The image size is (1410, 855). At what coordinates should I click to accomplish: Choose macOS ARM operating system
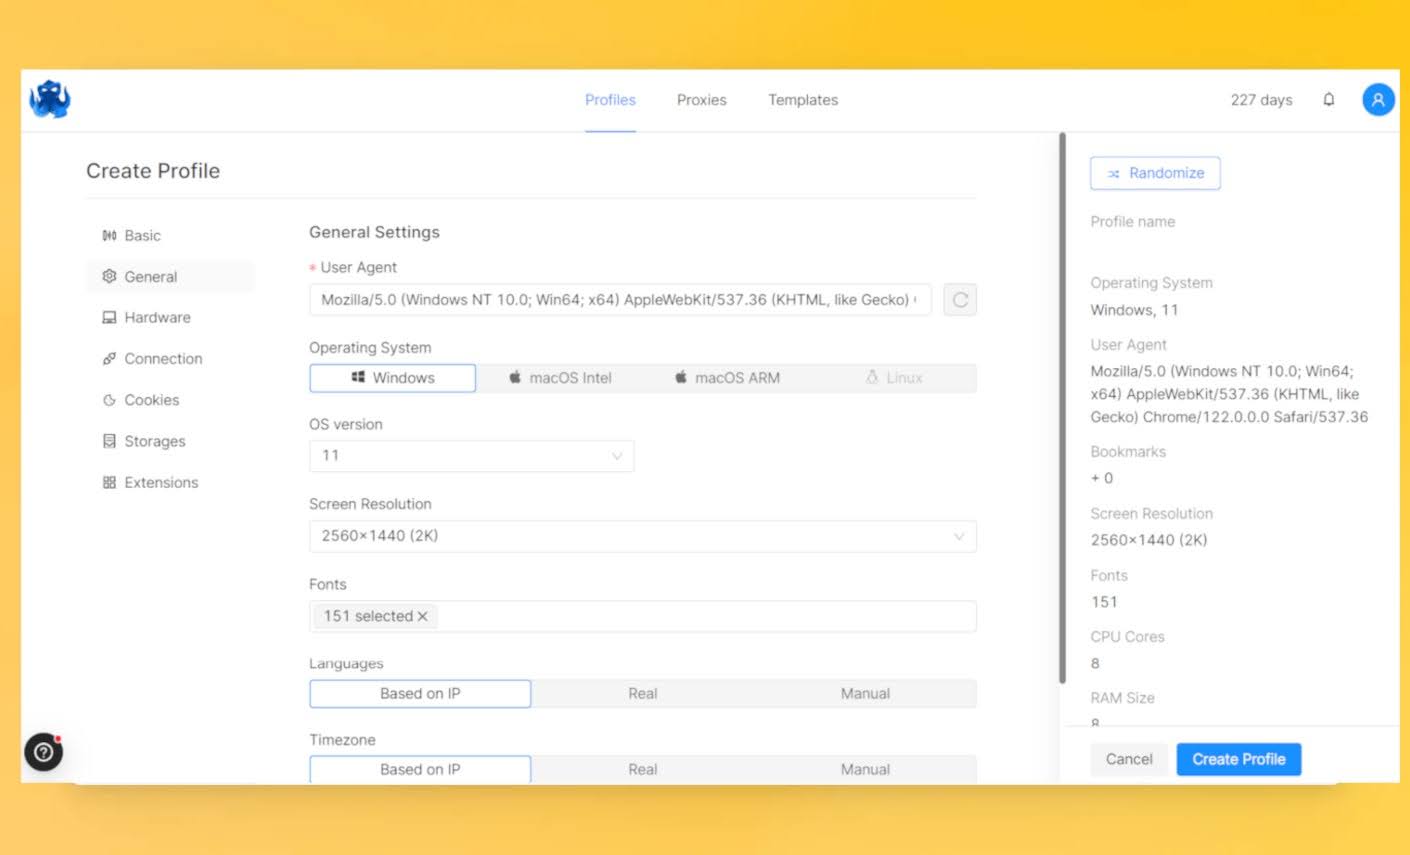click(727, 378)
